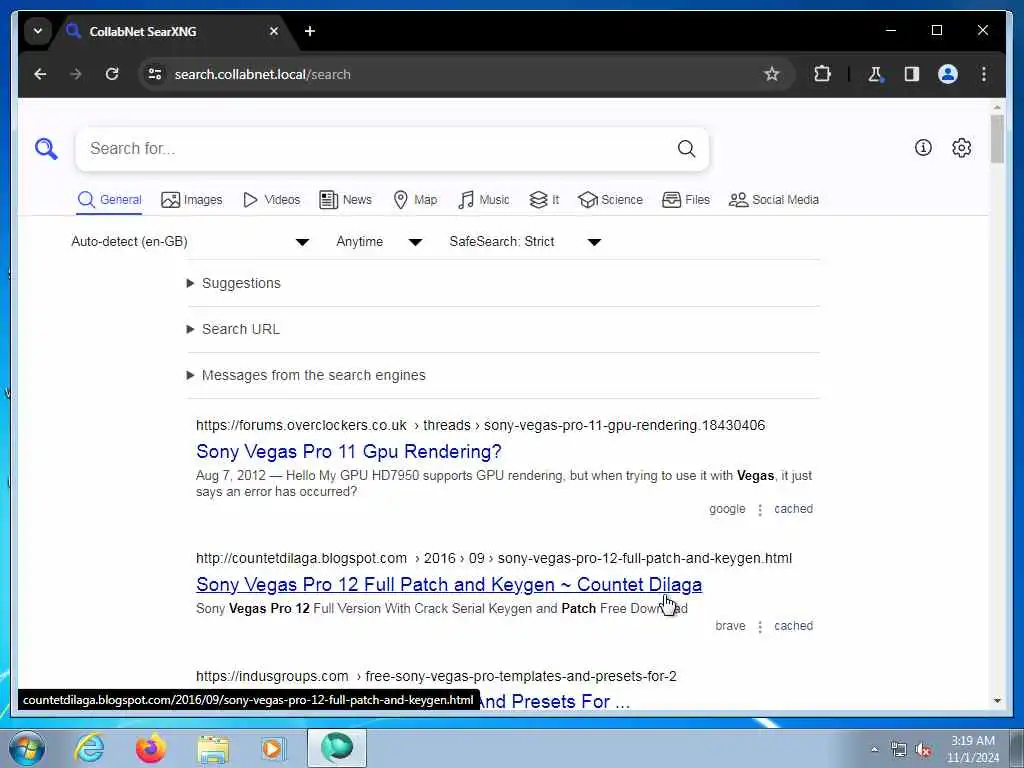This screenshot has width=1024, height=768.
Task: Switch to the Files tab
Action: (685, 200)
